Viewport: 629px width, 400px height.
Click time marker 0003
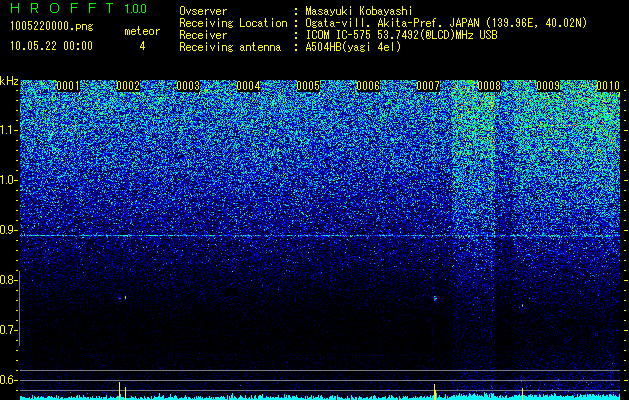point(188,86)
